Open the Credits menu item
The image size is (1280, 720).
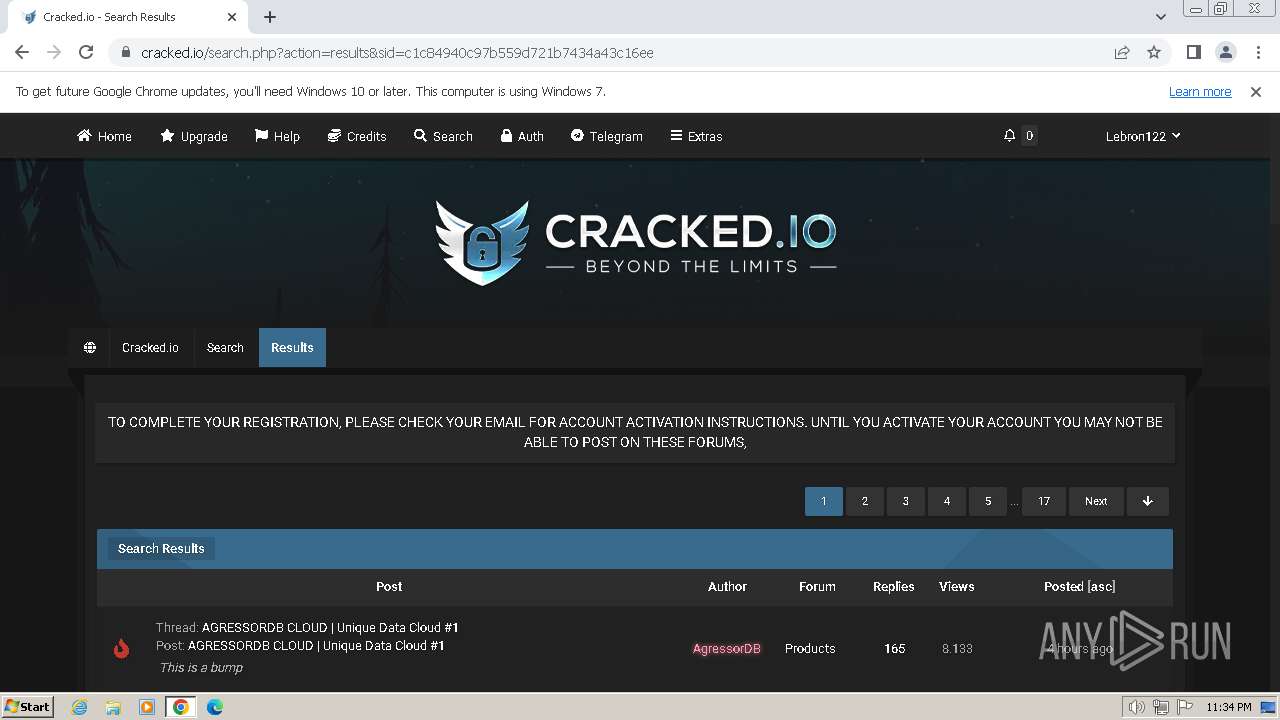357,136
